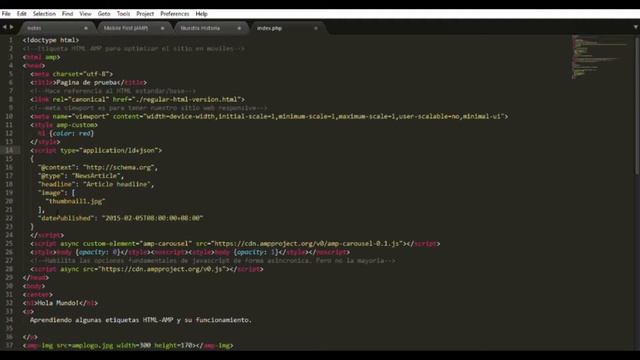
Task: Click the charset="utf-8" attribute
Action: point(82,74)
